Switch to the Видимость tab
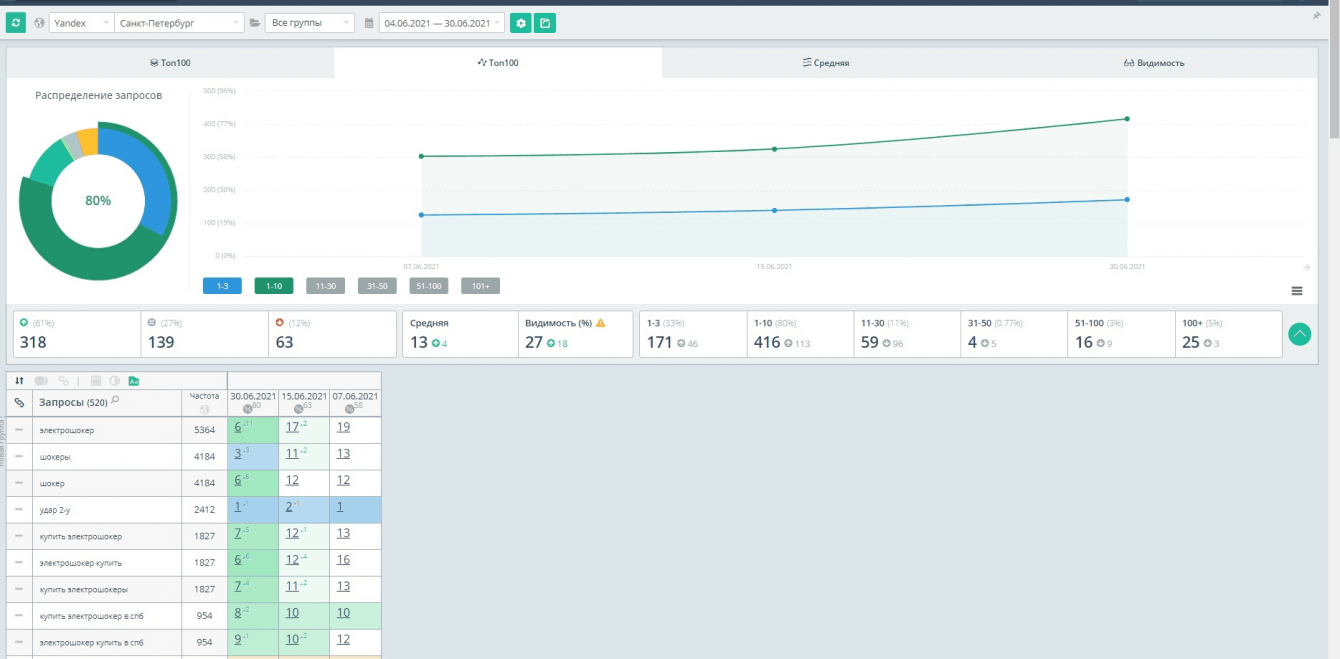The width and height of the screenshot is (1340, 659). (1154, 63)
